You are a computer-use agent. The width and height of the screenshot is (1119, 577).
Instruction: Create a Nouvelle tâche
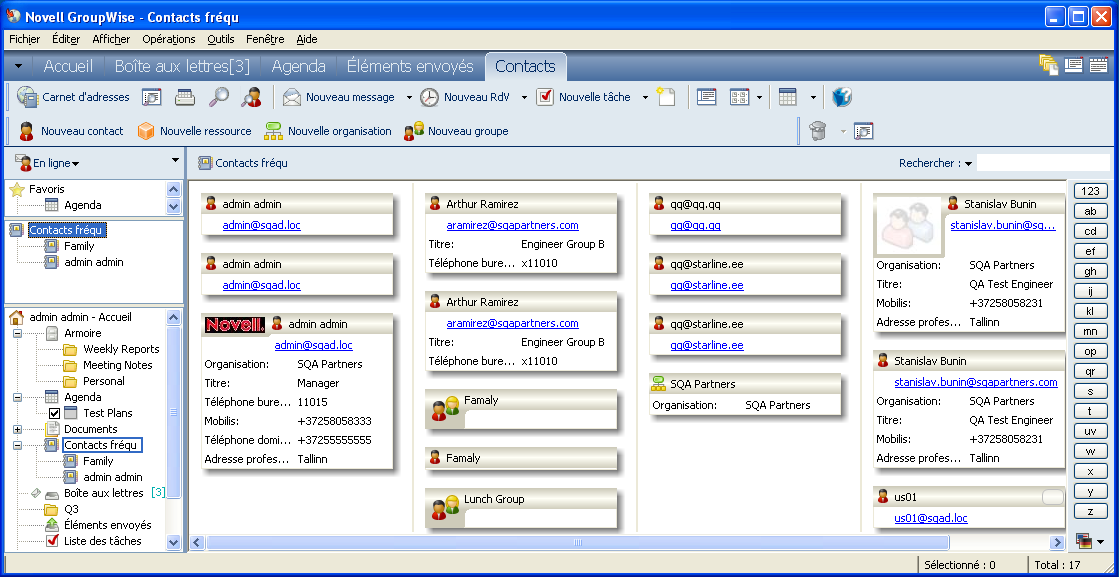point(583,97)
